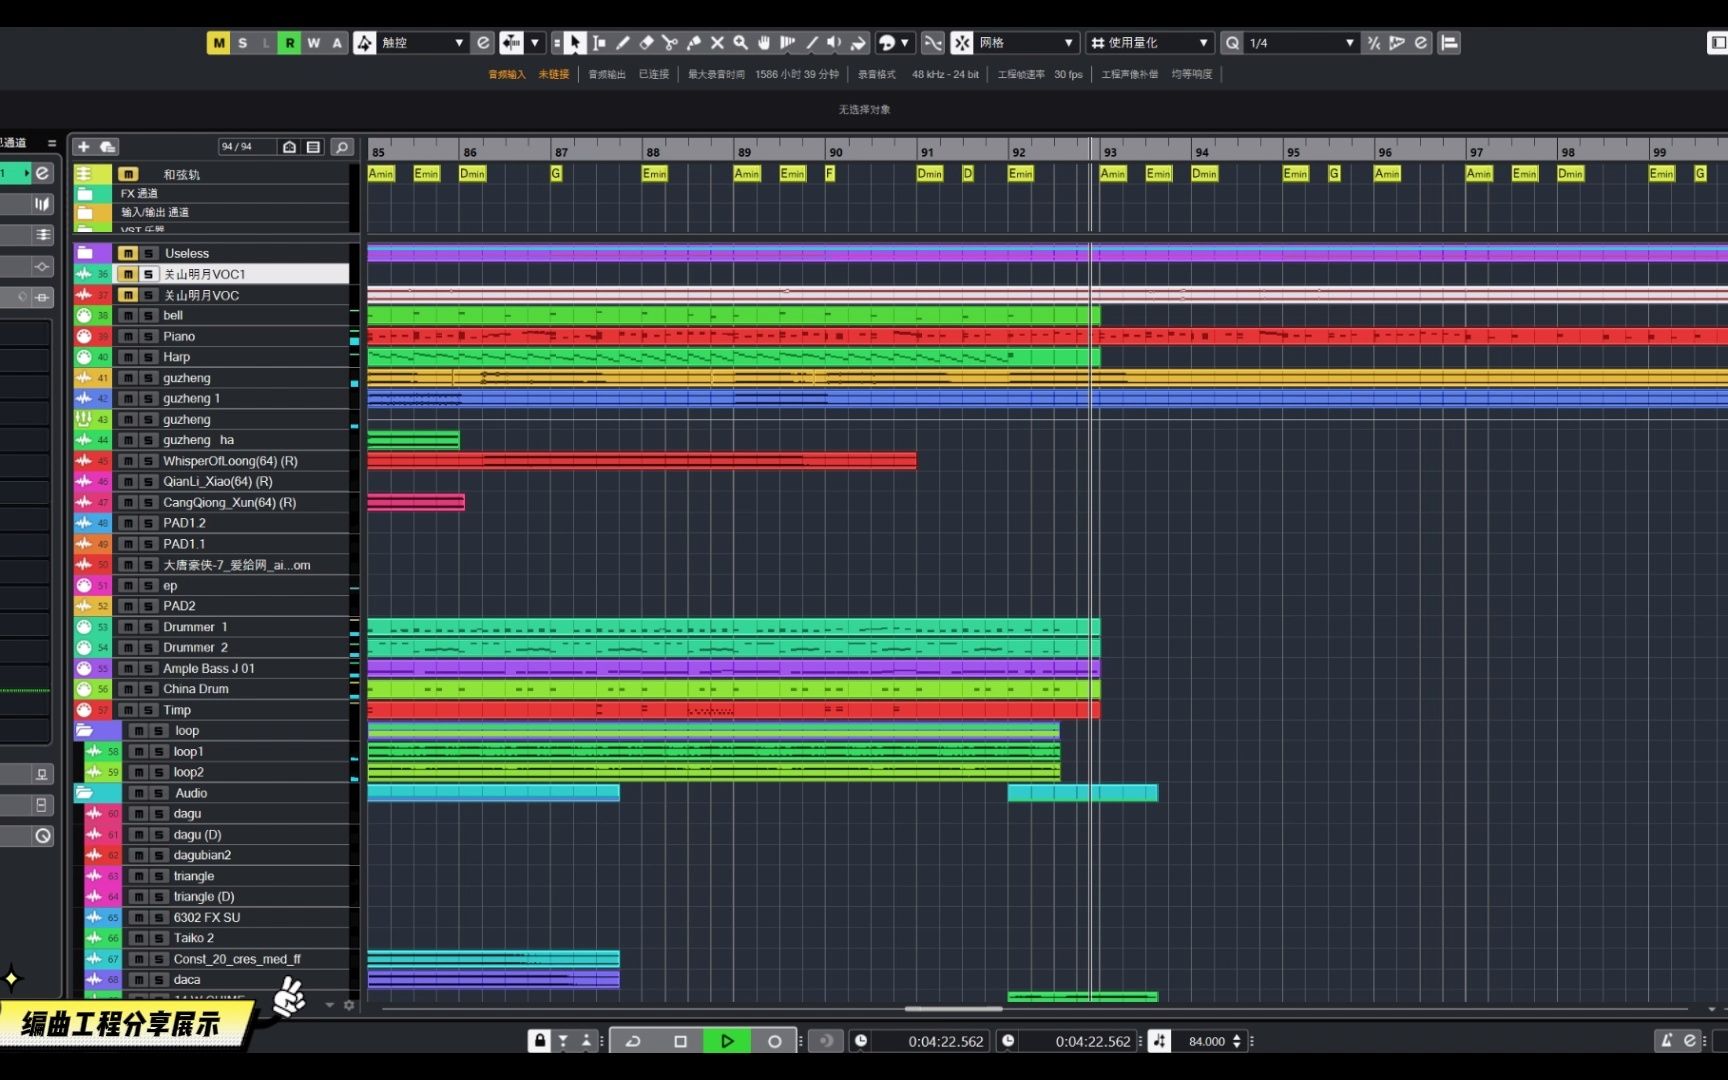The width and height of the screenshot is (1728, 1080).
Task: Mute the Drummer 1 track
Action: pyautogui.click(x=128, y=627)
